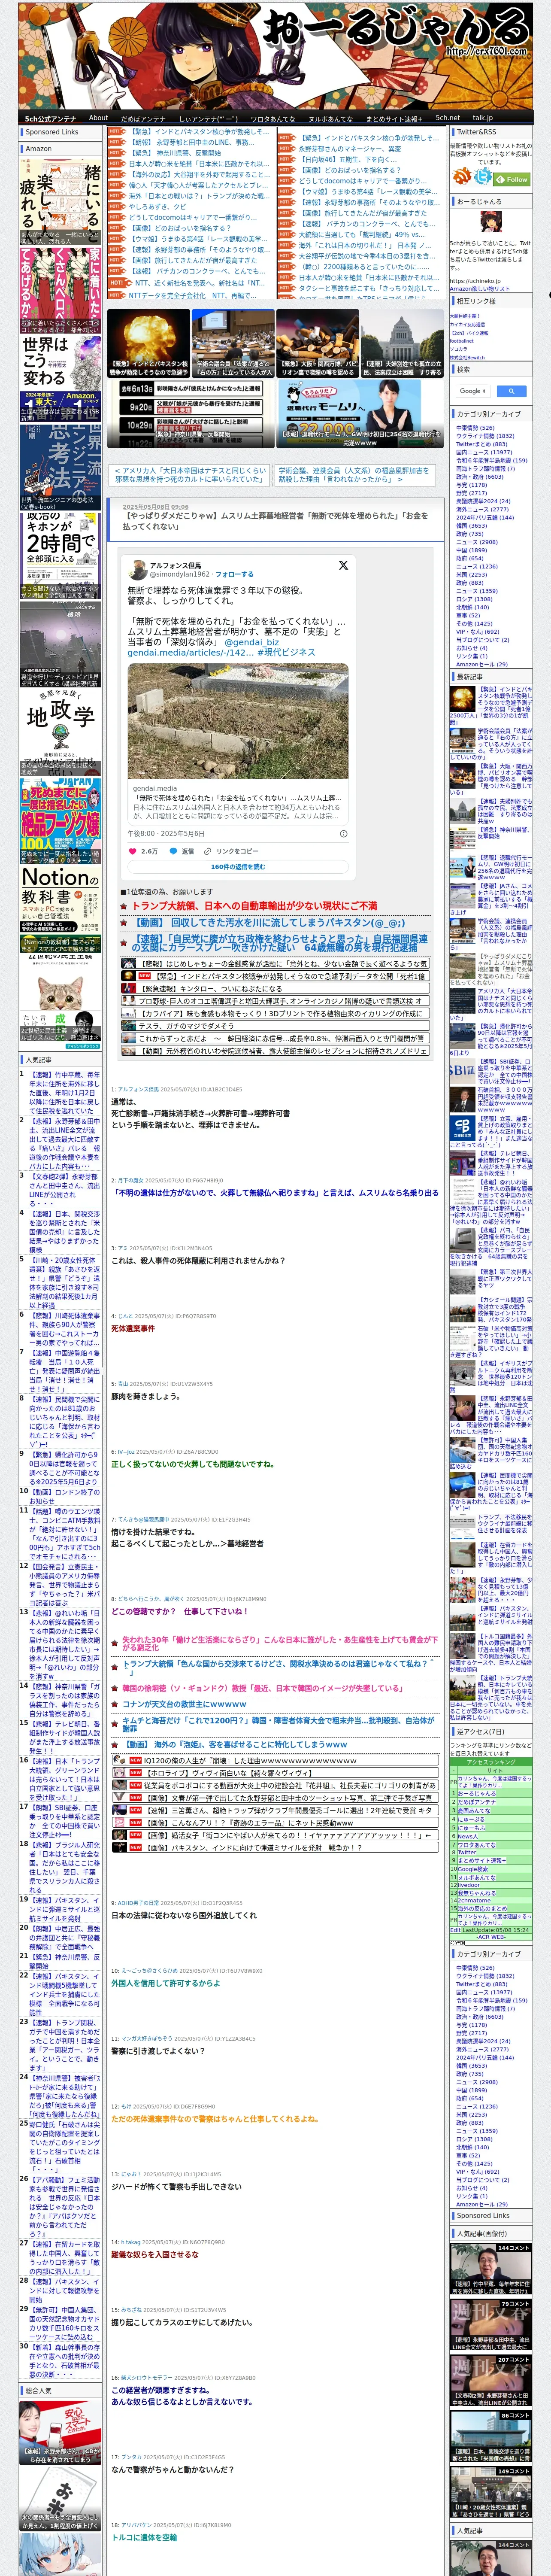551x2576 pixels.
Task: Click the おーるじゃんる site logo banner
Action: (275, 55)
